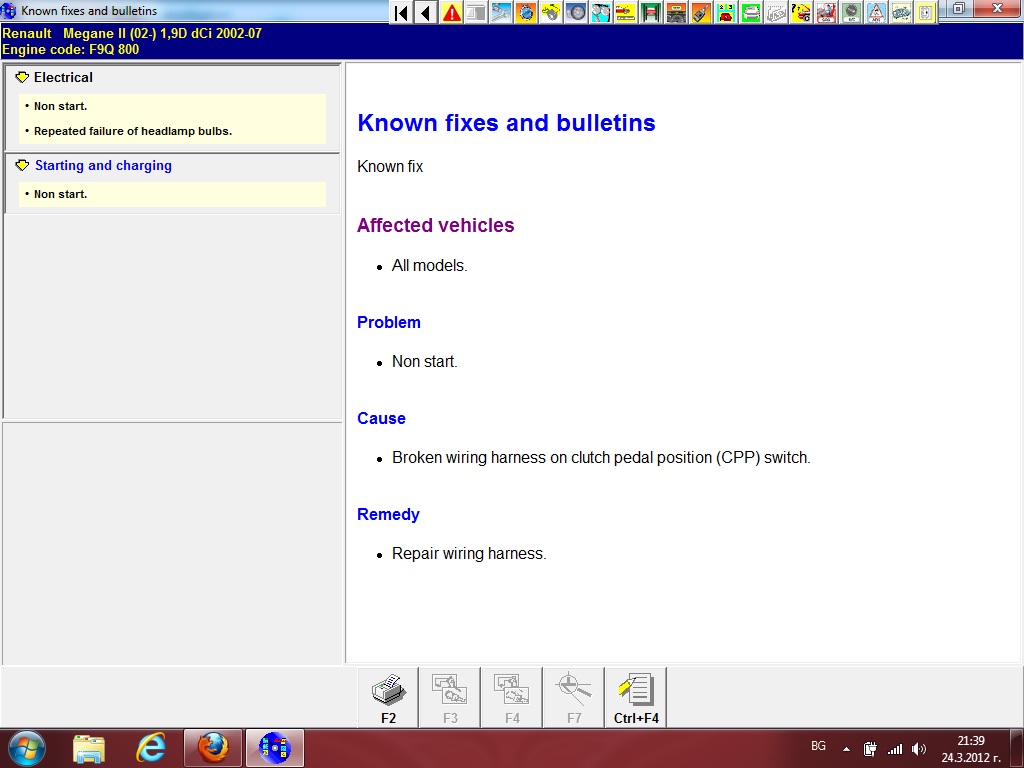
Task: Open the brake disc toolbar icon
Action: tap(576, 13)
